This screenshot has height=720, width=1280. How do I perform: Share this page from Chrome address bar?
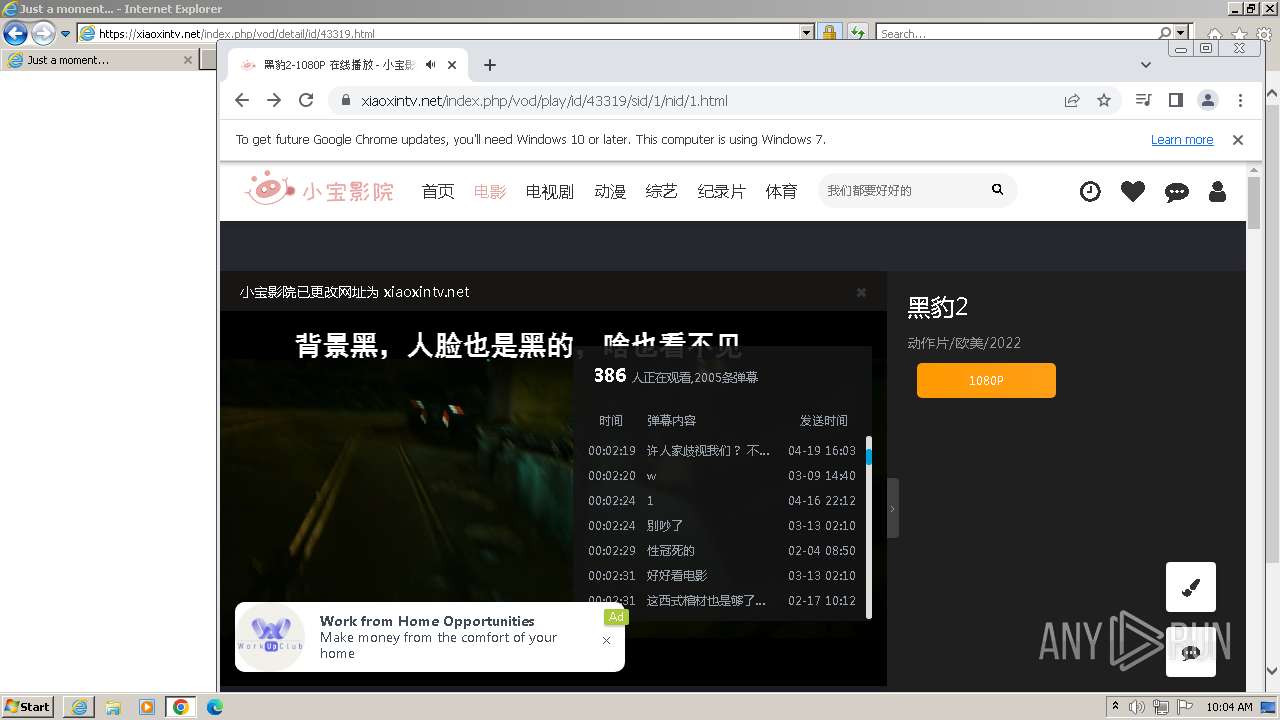1072,100
